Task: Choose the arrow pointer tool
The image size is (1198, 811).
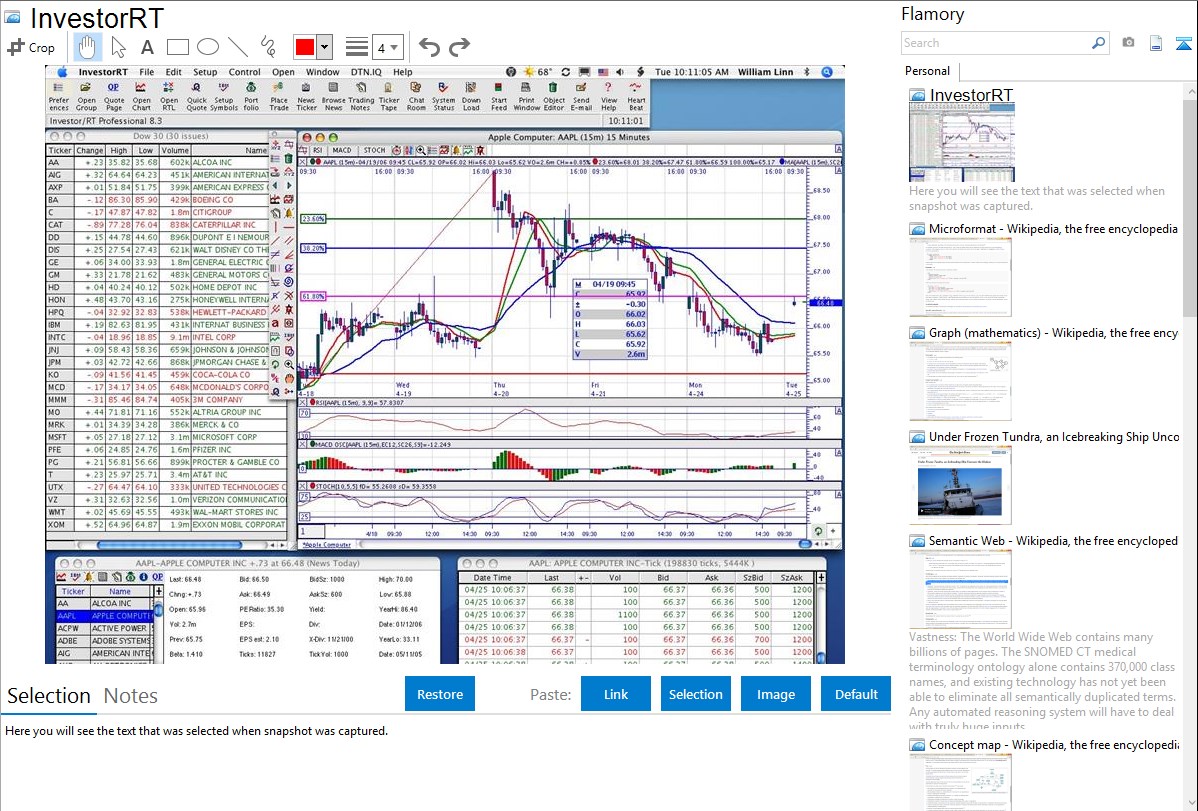Action: pyautogui.click(x=118, y=47)
